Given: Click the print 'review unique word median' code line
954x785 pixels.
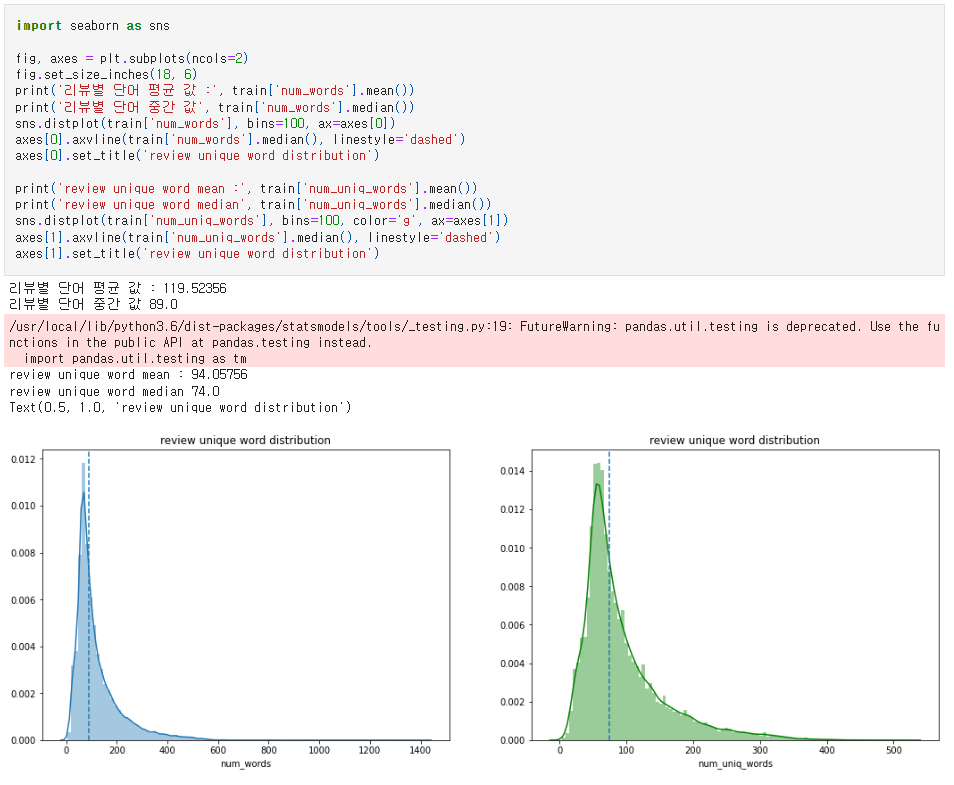Looking at the screenshot, I should coord(253,204).
